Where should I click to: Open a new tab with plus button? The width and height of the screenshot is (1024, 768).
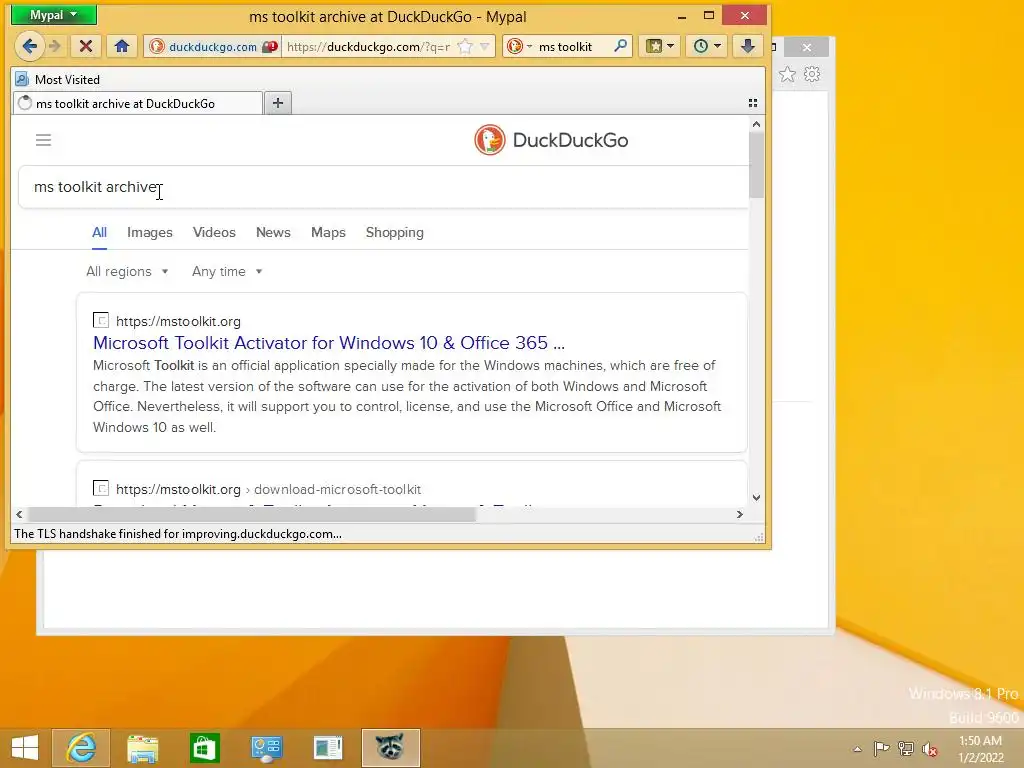coord(278,103)
